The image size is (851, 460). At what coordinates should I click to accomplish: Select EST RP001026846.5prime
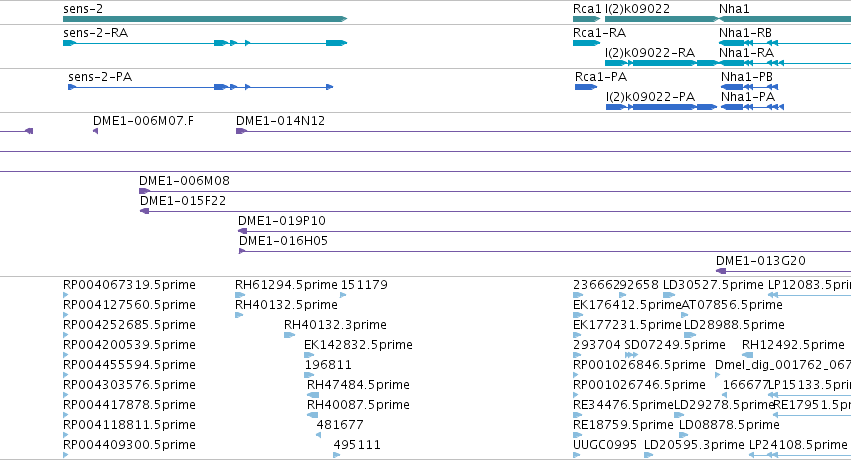(639, 365)
